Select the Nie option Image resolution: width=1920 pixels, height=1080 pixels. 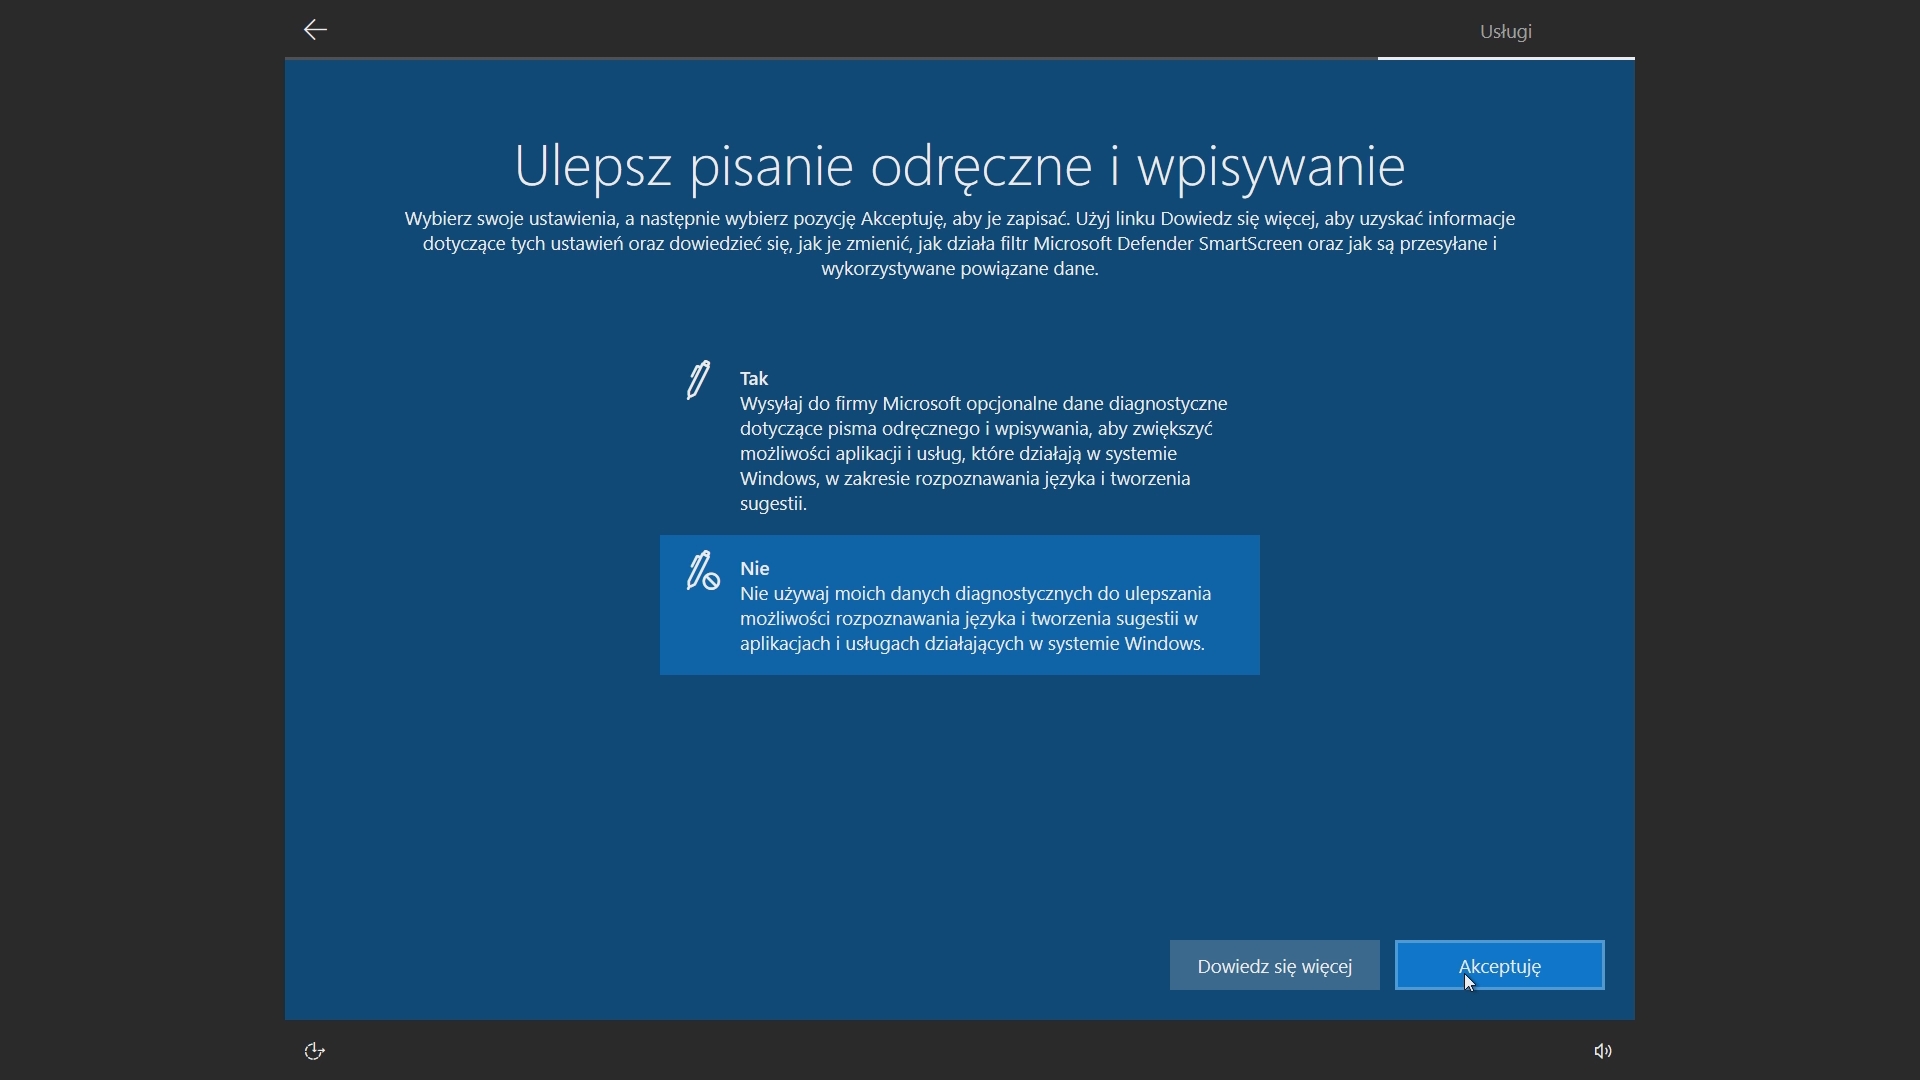pos(960,605)
